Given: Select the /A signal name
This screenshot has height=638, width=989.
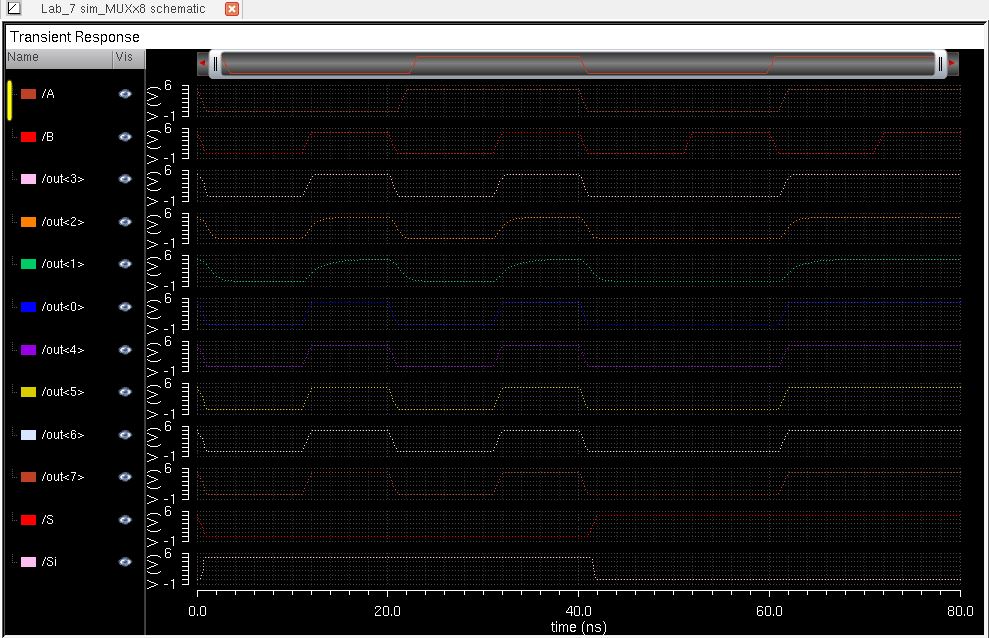Looking at the screenshot, I should [48, 94].
